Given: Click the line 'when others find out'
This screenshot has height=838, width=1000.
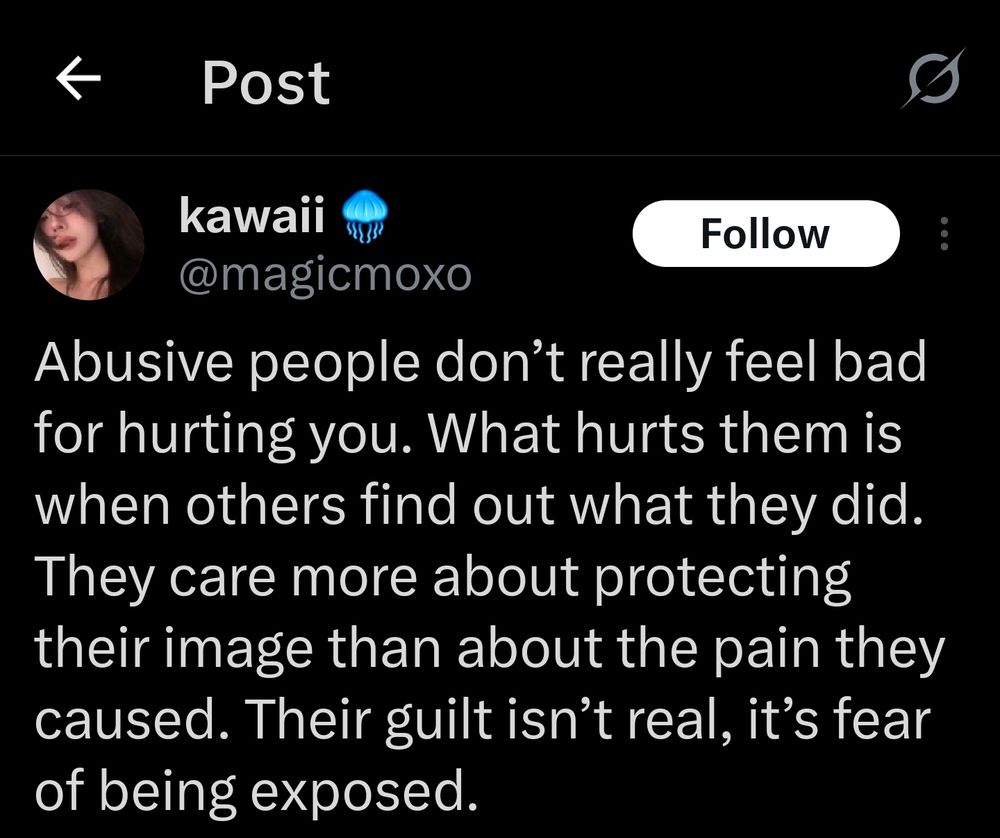Looking at the screenshot, I should tap(479, 506).
